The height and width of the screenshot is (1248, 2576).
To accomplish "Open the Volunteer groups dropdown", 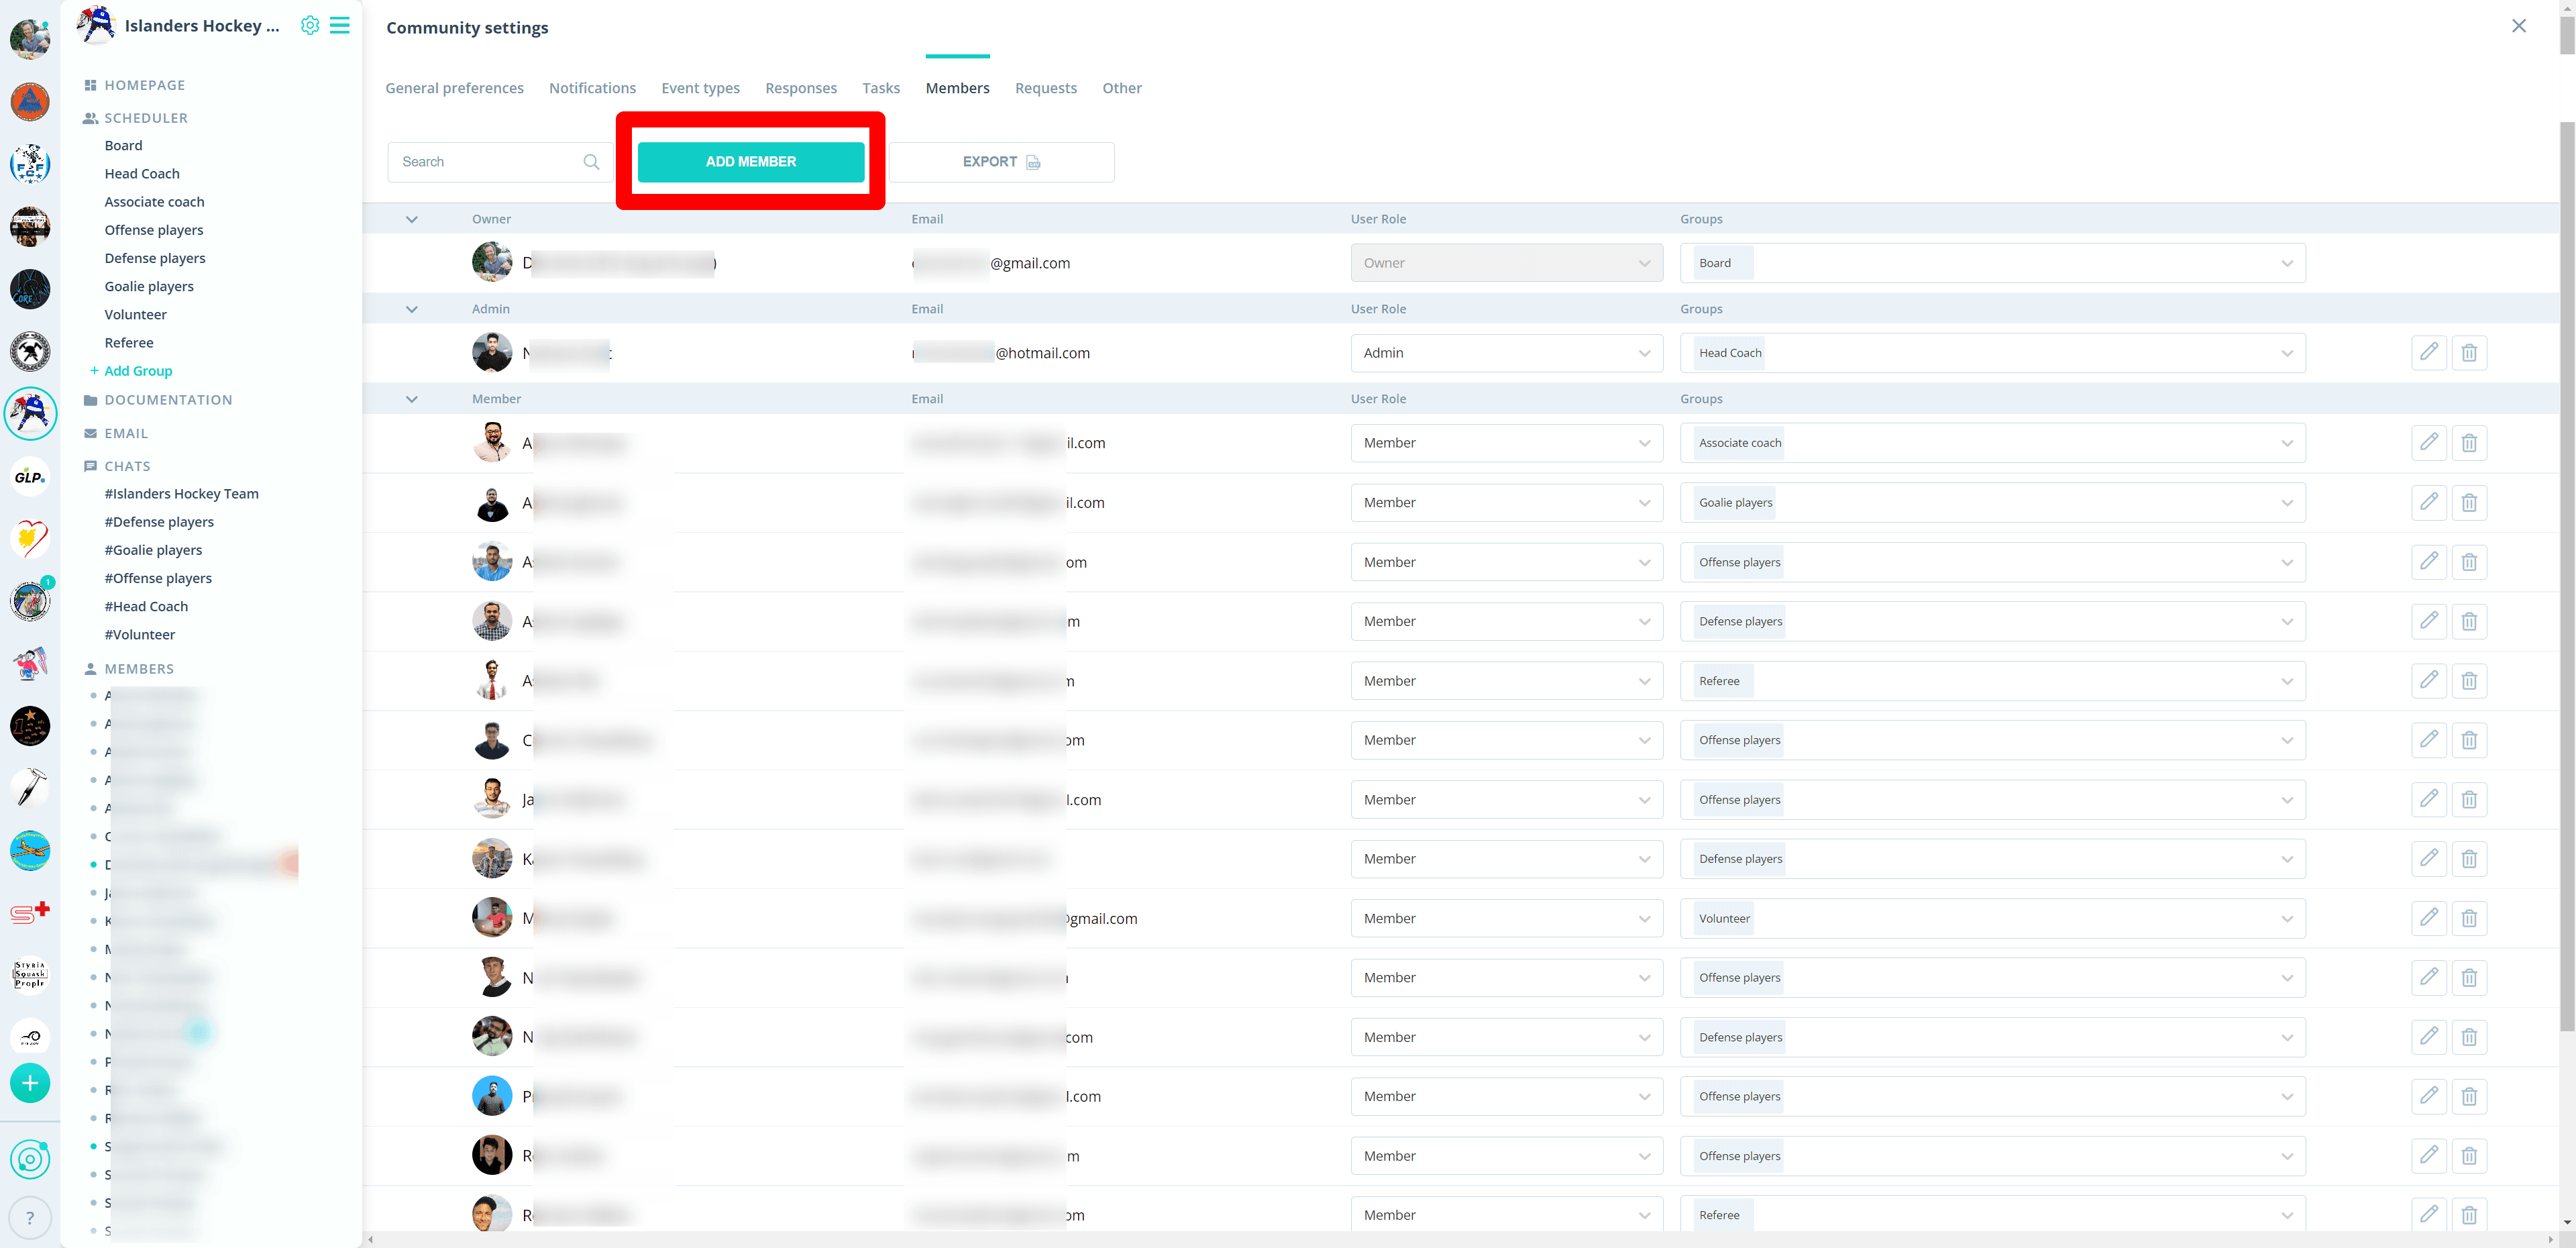I will click(1992, 918).
